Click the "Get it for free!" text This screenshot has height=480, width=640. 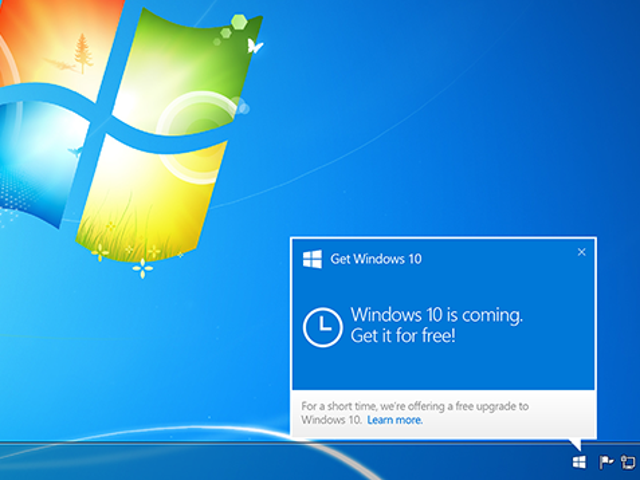coord(403,336)
